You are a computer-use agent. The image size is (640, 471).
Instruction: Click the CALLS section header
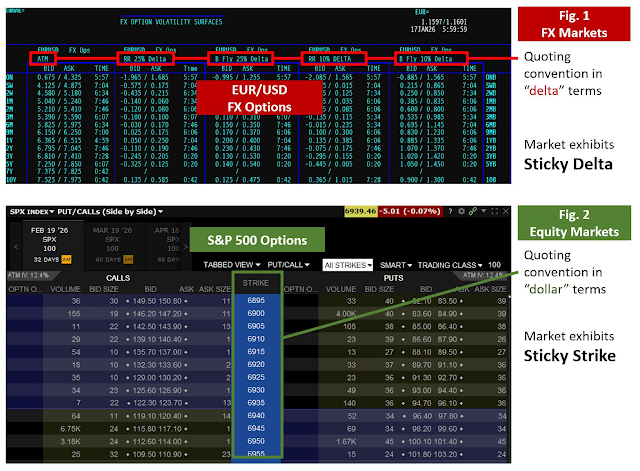tap(118, 278)
